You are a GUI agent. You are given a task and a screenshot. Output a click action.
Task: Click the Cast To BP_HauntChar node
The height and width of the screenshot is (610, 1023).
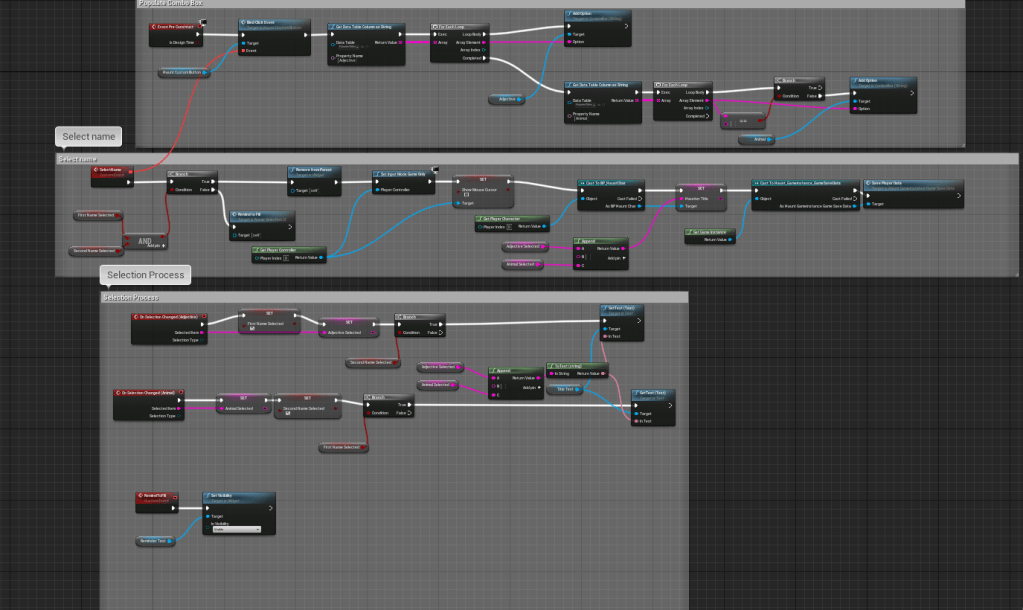[x=610, y=184]
